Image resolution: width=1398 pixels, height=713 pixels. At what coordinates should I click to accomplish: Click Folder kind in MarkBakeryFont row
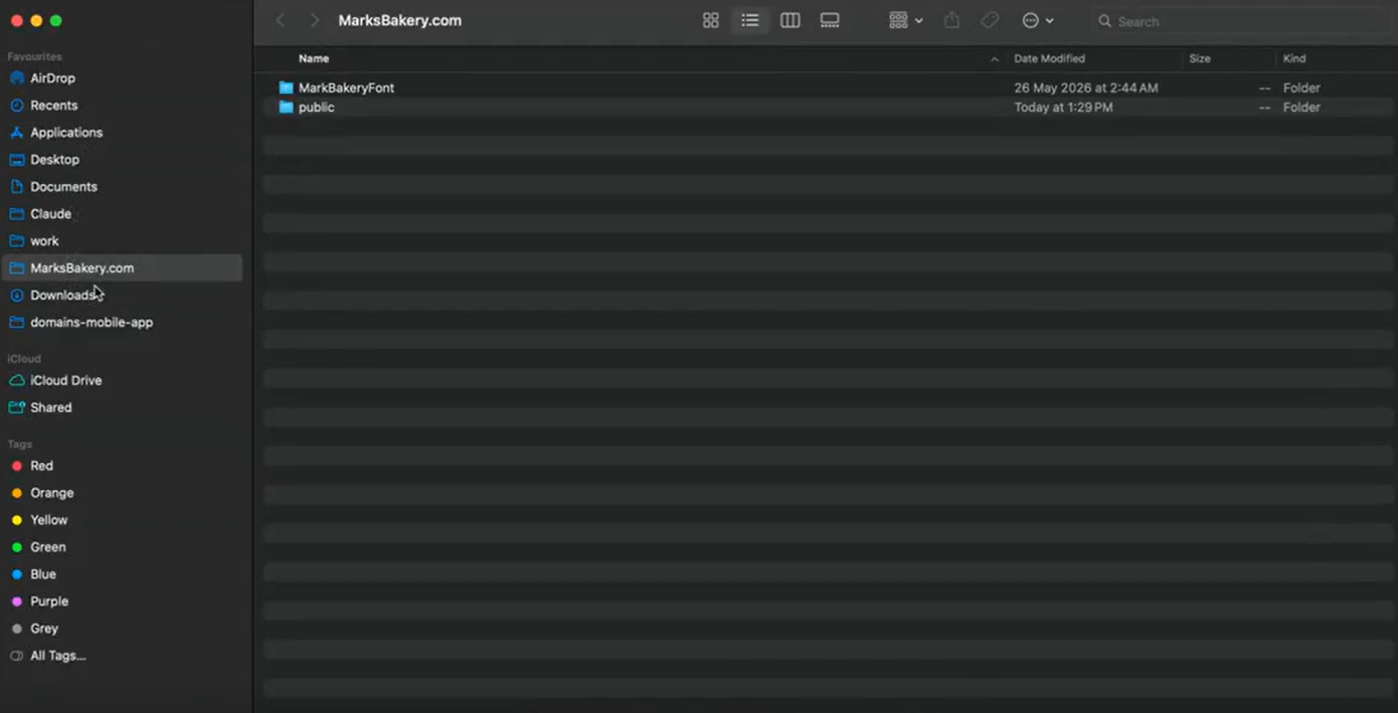pos(1302,88)
